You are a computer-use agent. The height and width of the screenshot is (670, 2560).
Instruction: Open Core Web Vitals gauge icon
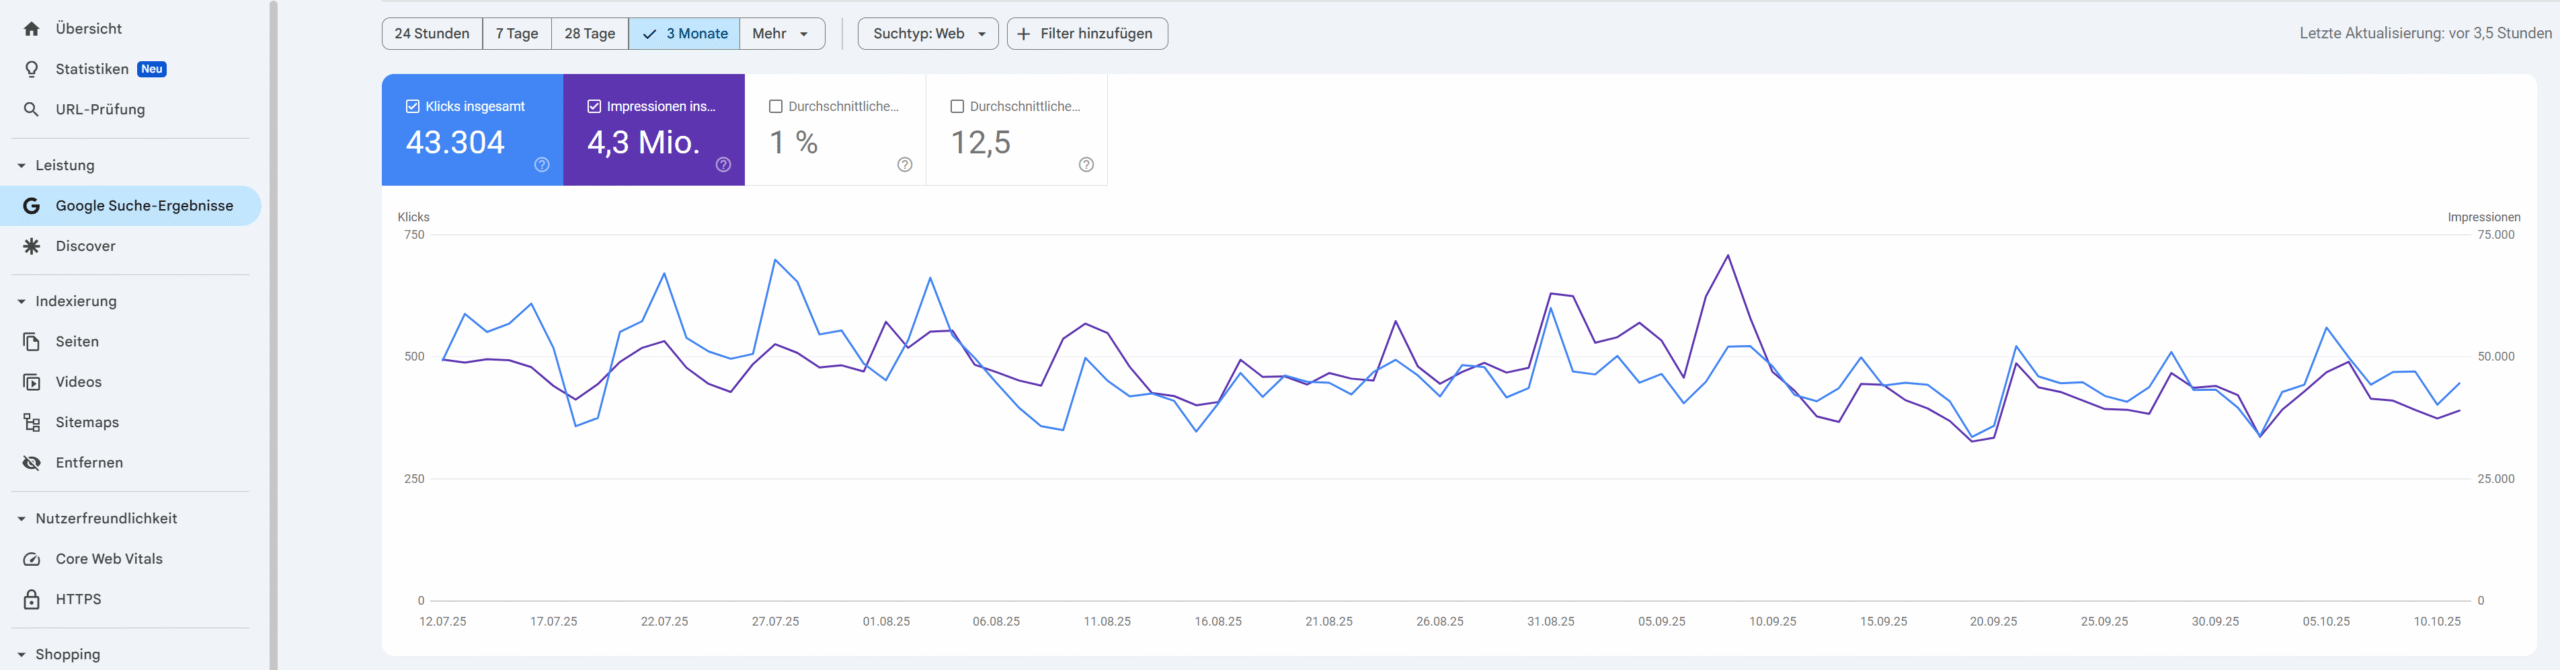pos(31,559)
